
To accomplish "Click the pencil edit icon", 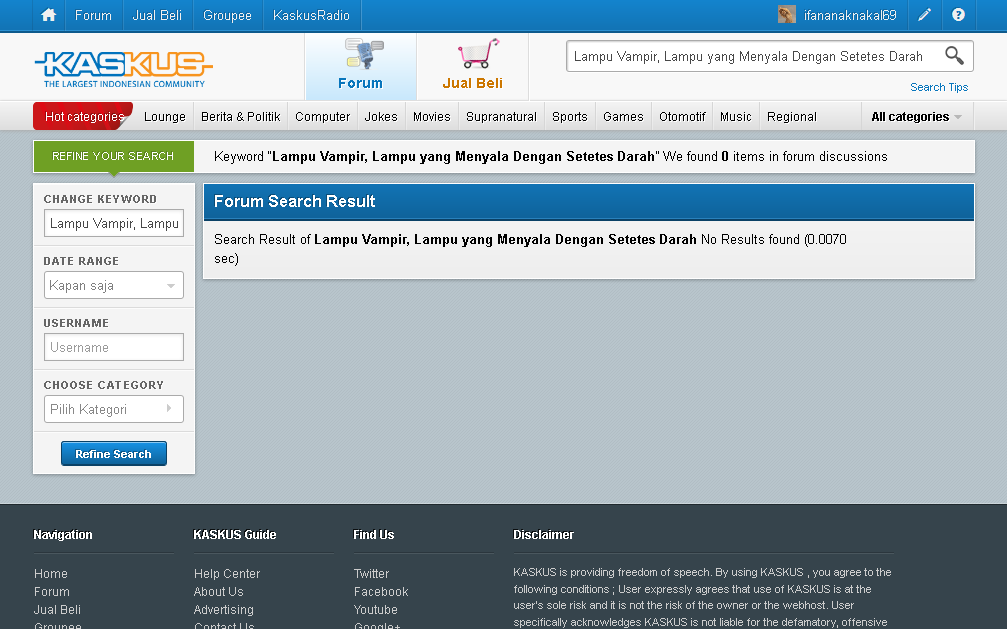I will click(x=925, y=15).
